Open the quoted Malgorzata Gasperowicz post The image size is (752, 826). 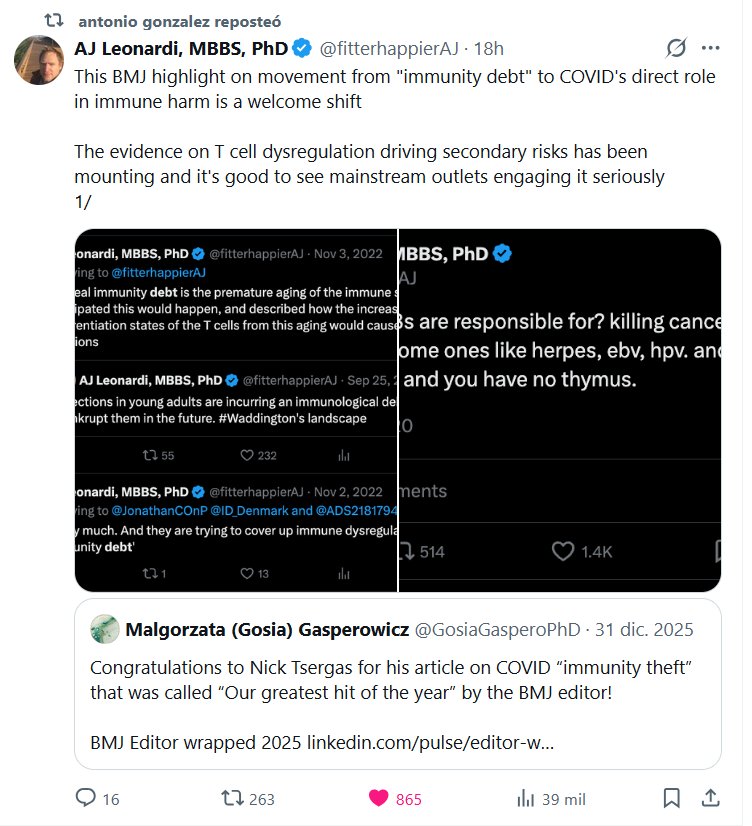[398, 690]
